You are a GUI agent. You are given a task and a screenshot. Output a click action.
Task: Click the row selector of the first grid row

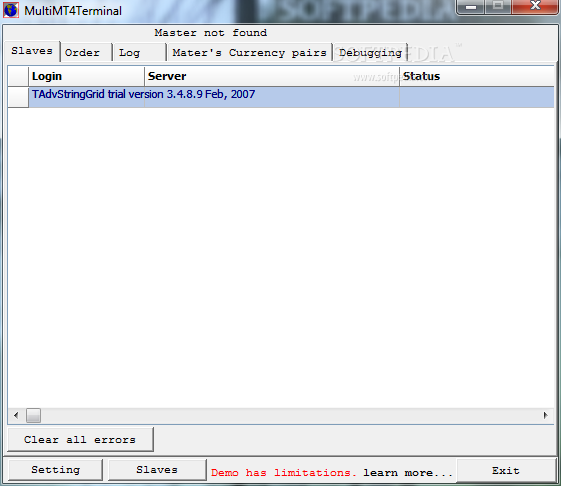tap(18, 97)
